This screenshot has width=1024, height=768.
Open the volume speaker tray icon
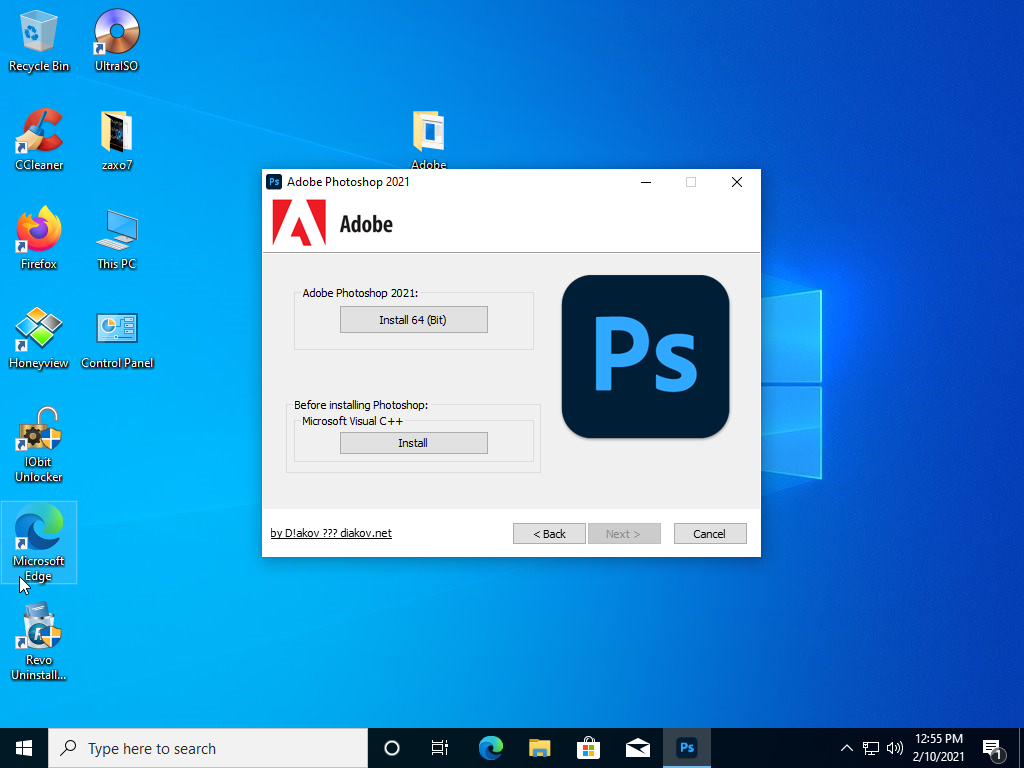pos(895,748)
